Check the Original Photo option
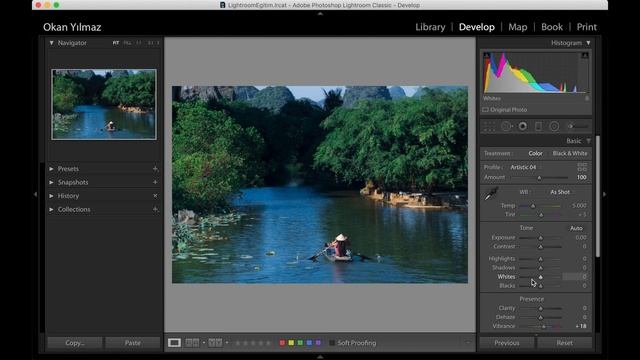The image size is (640, 360). 485,110
